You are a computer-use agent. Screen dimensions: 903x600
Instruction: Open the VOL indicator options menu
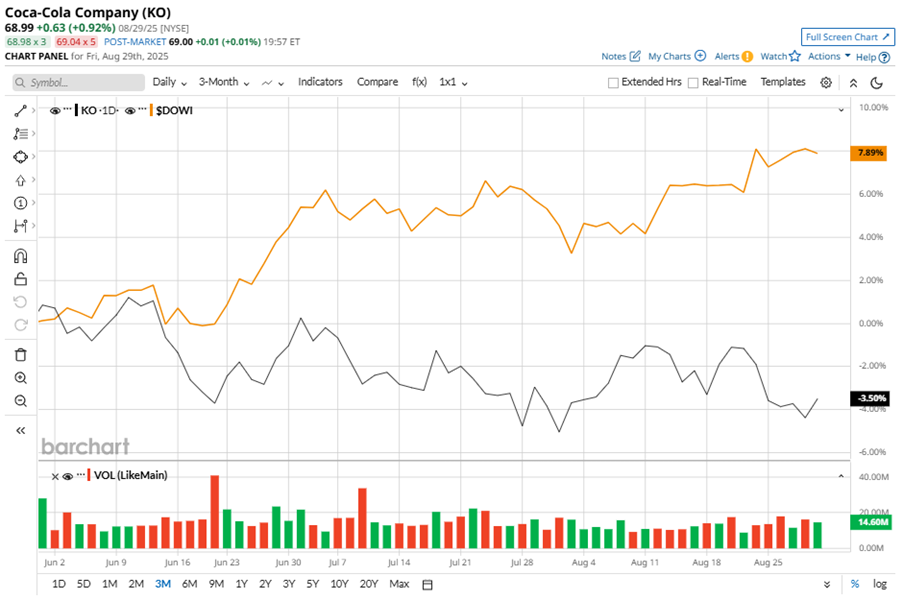(81, 474)
